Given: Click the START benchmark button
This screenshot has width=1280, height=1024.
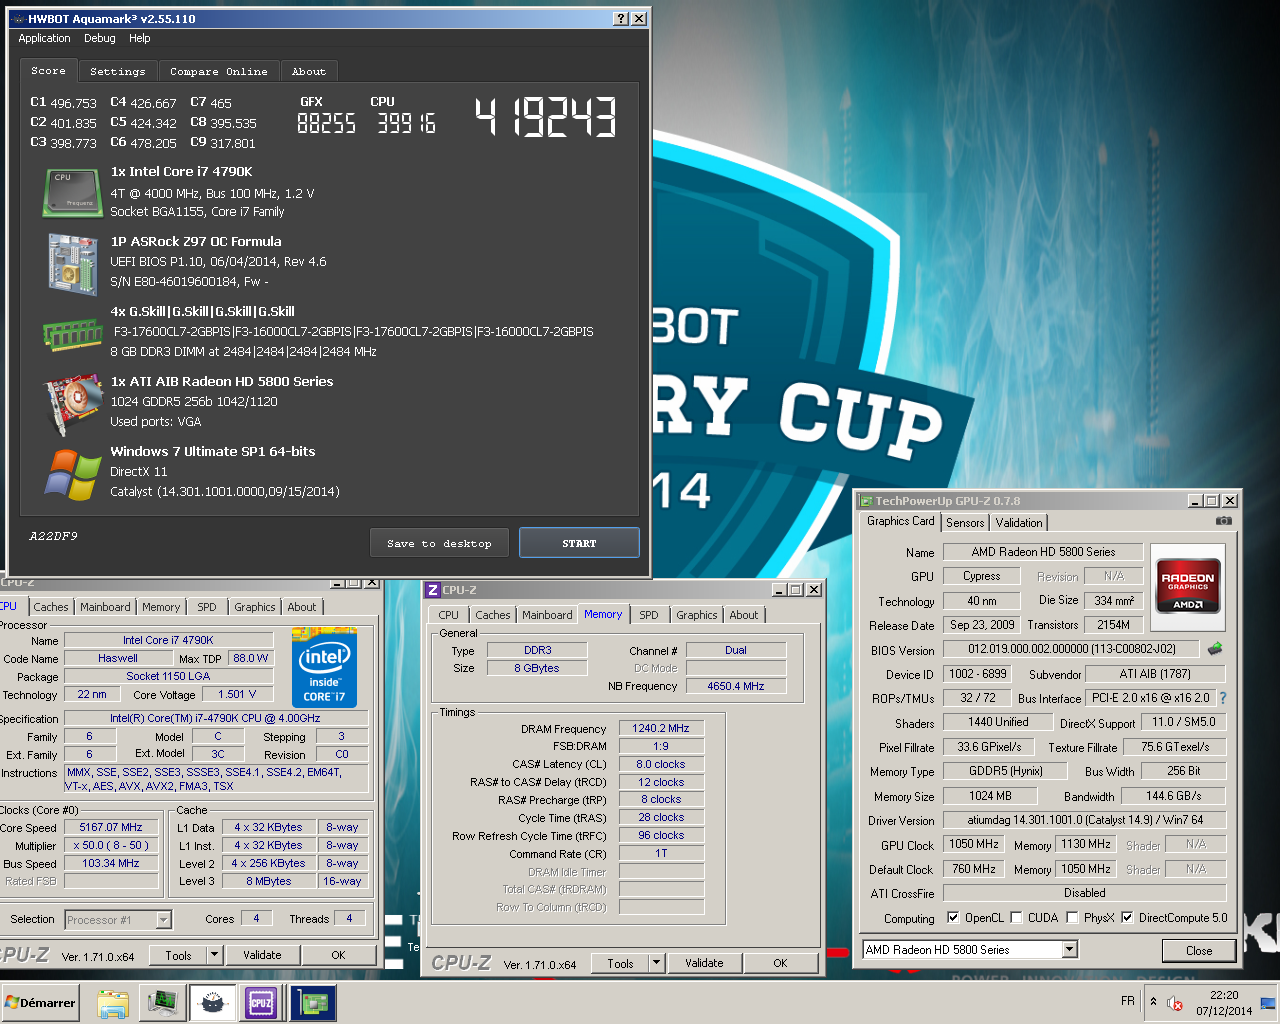Looking at the screenshot, I should [579, 543].
